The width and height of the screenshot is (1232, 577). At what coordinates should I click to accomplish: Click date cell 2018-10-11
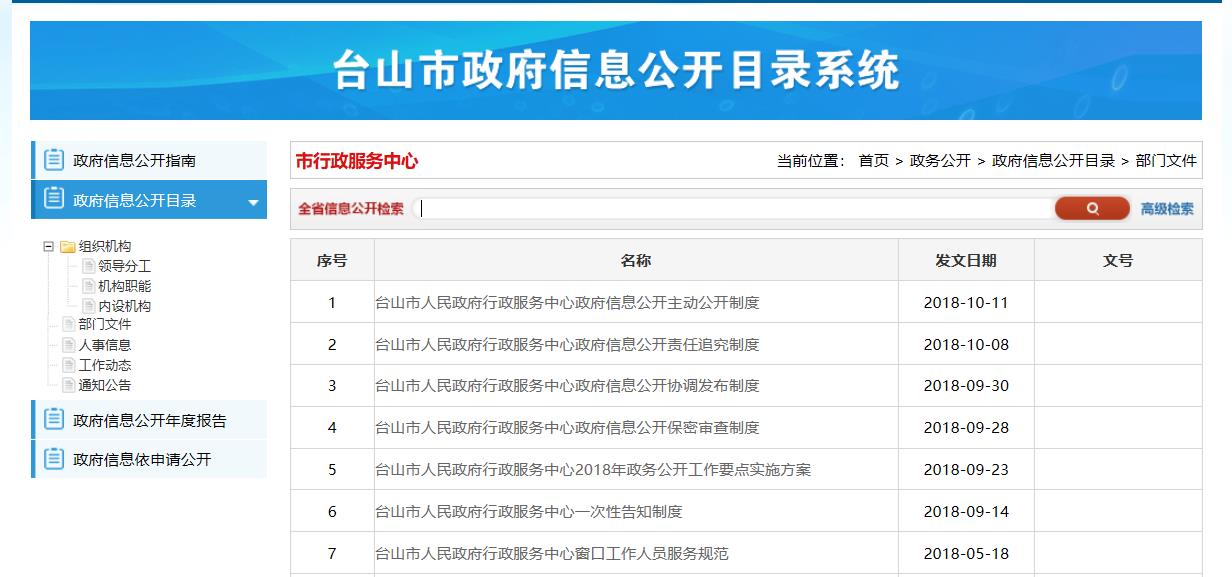tap(966, 302)
